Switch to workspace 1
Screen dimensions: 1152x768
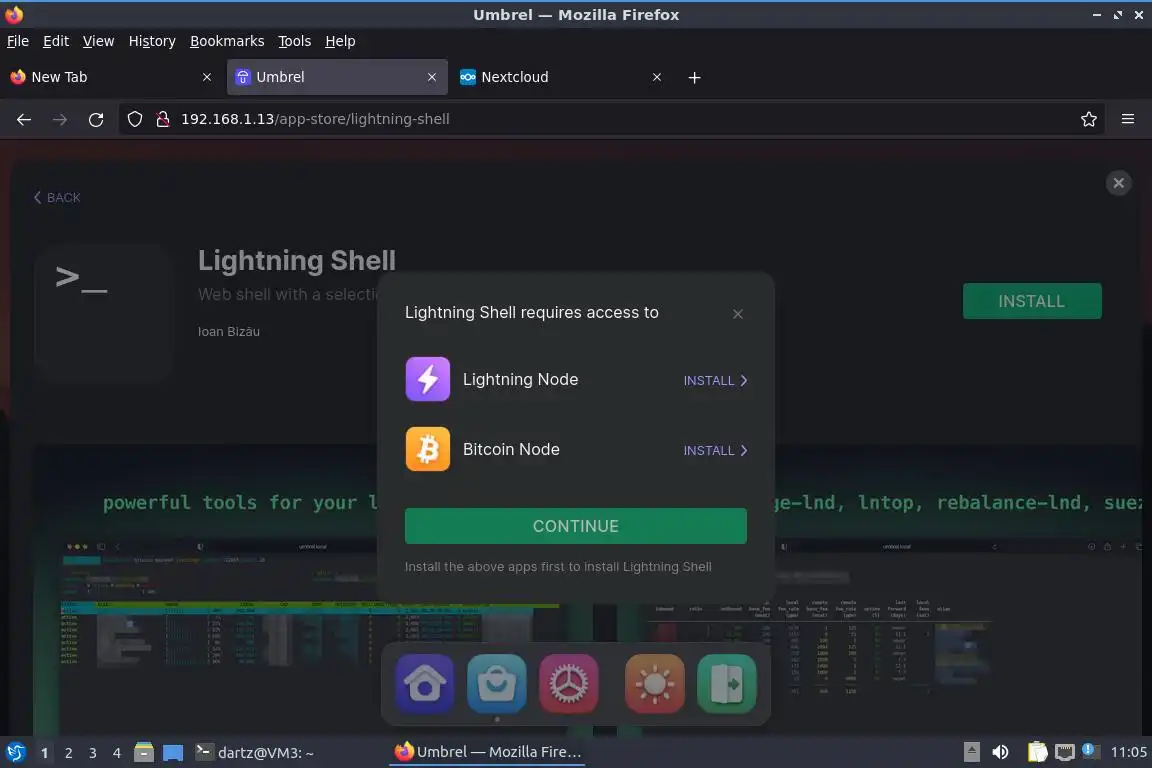[45, 753]
